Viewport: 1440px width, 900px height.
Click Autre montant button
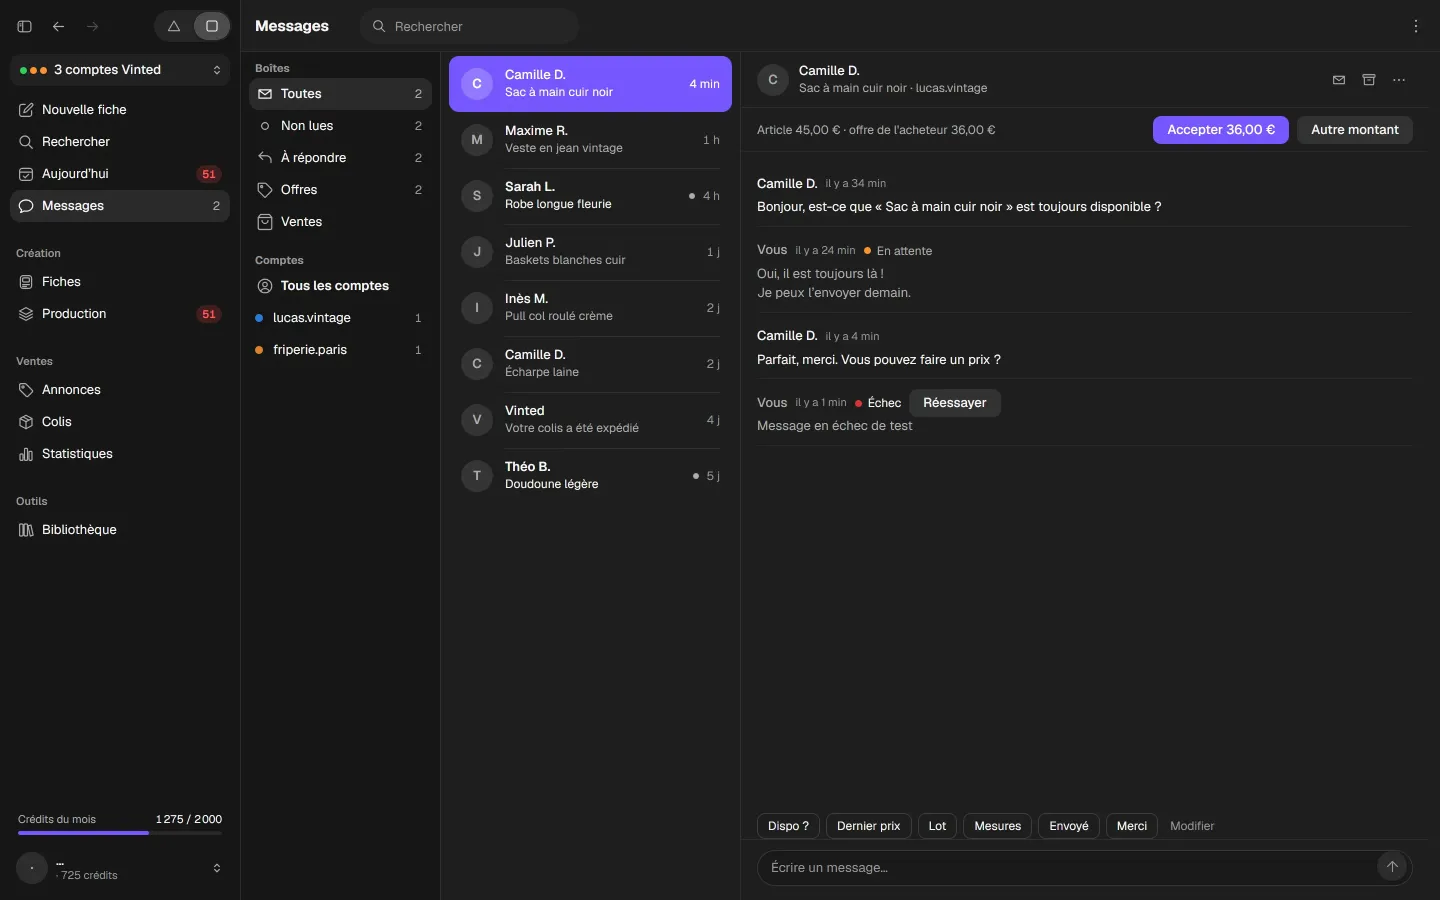1355,130
